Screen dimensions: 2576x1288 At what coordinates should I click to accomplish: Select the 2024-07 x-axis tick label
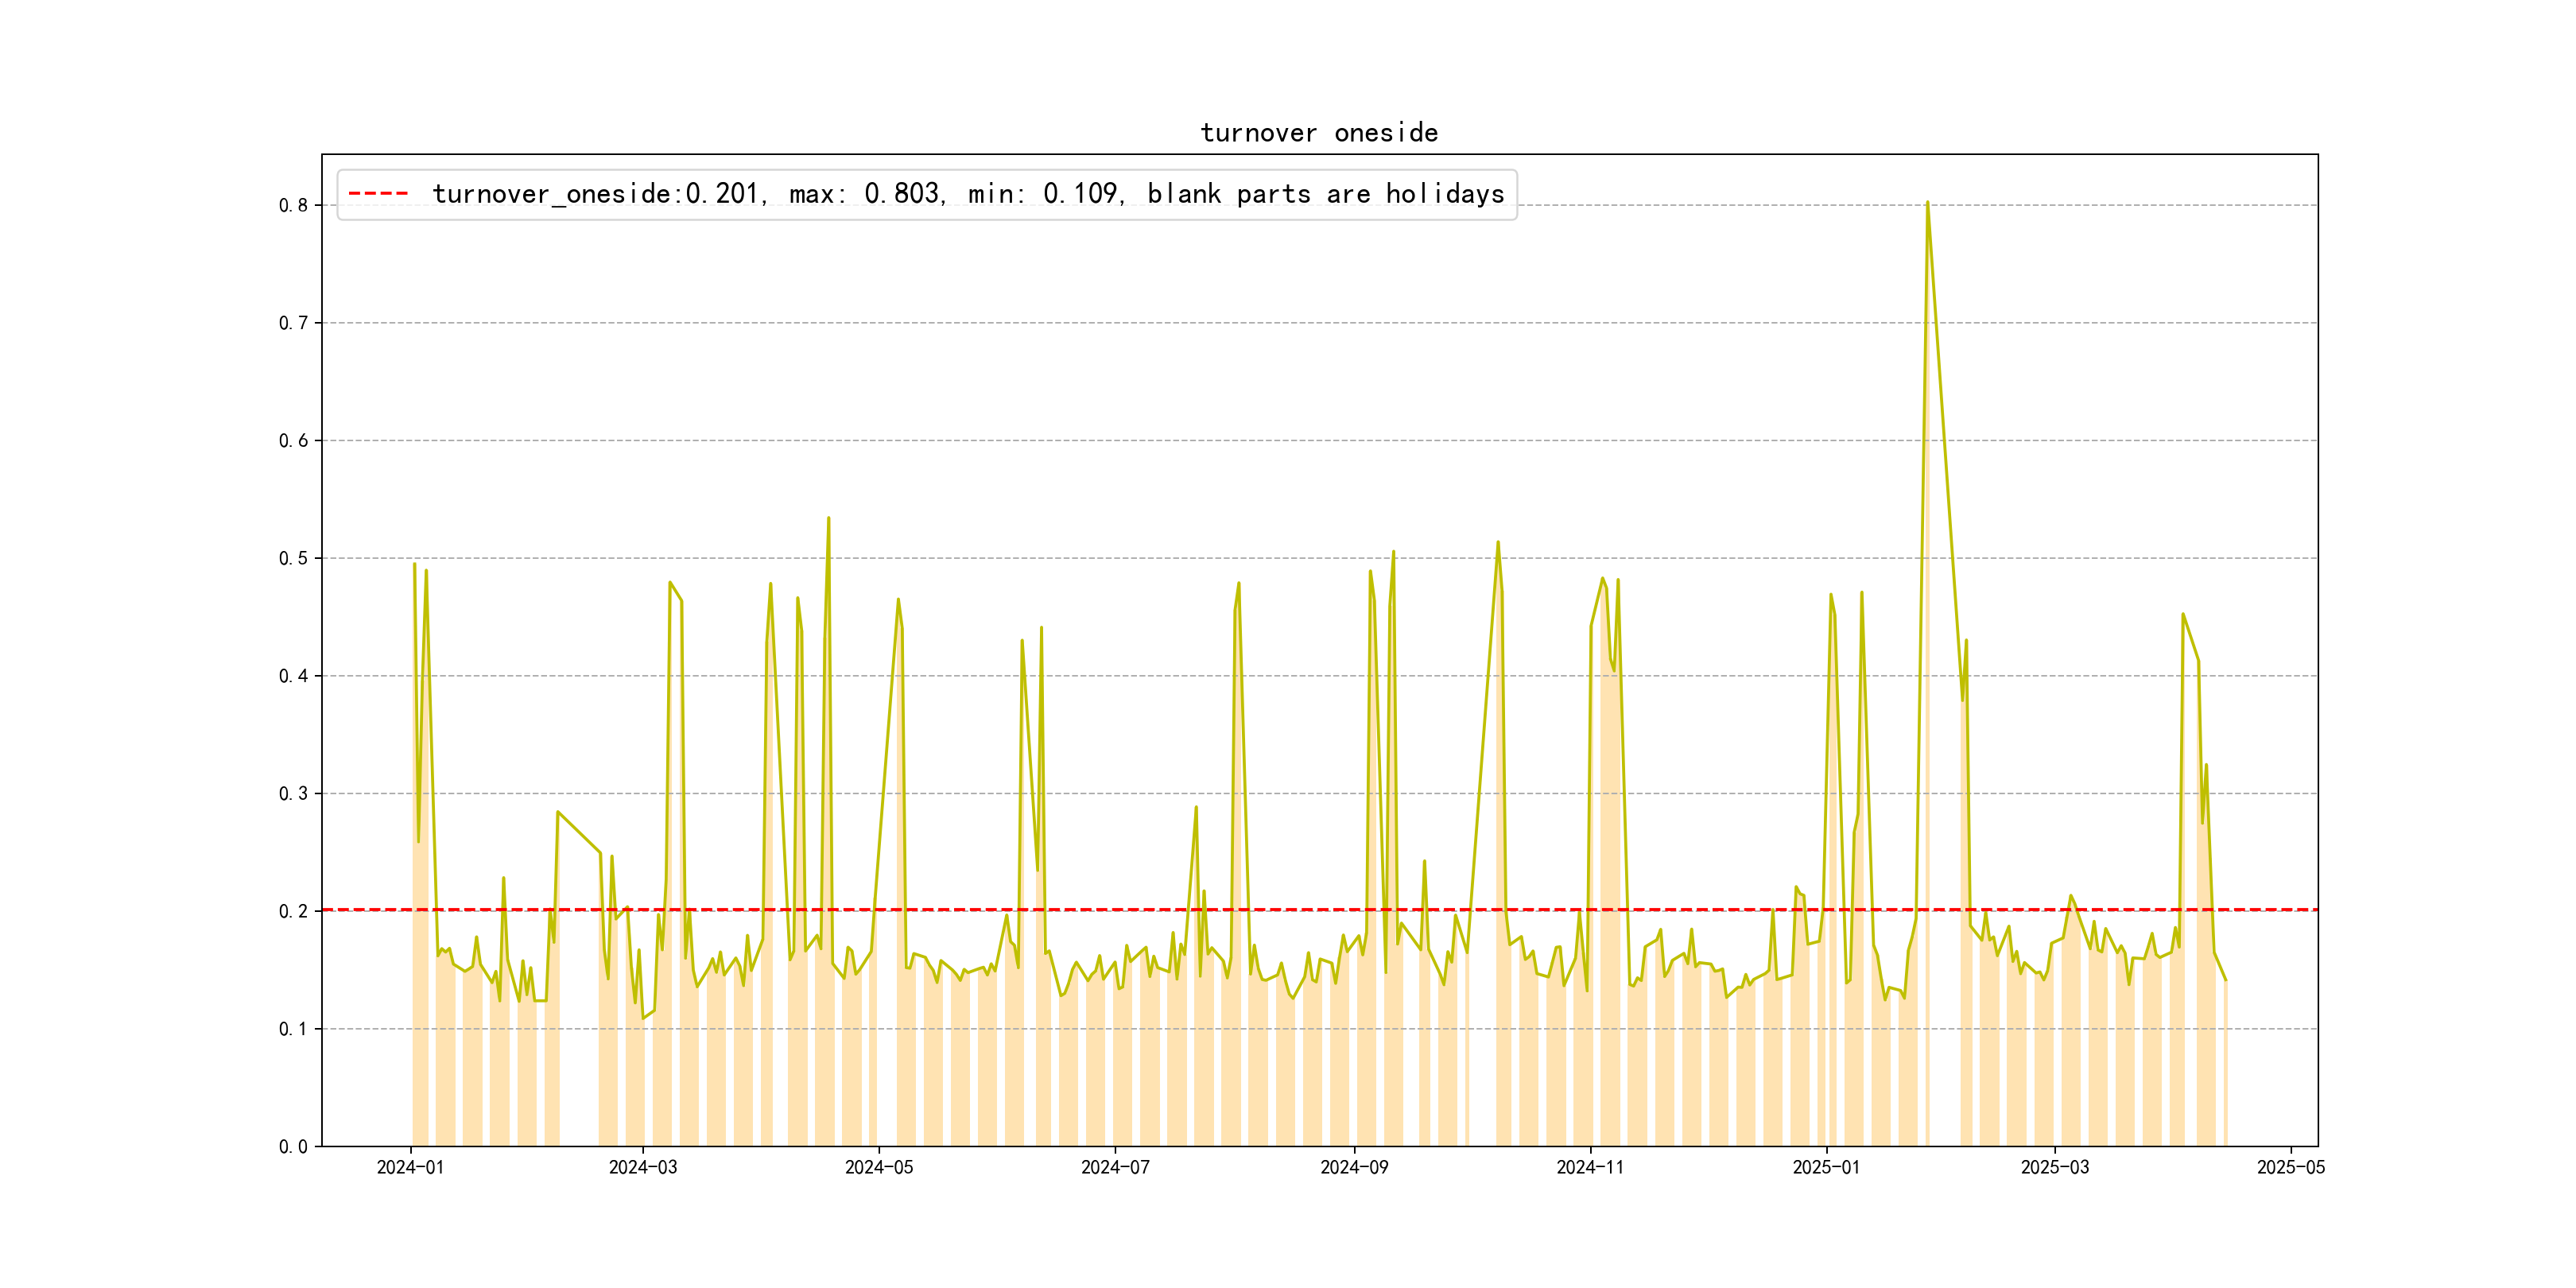coord(1115,1167)
